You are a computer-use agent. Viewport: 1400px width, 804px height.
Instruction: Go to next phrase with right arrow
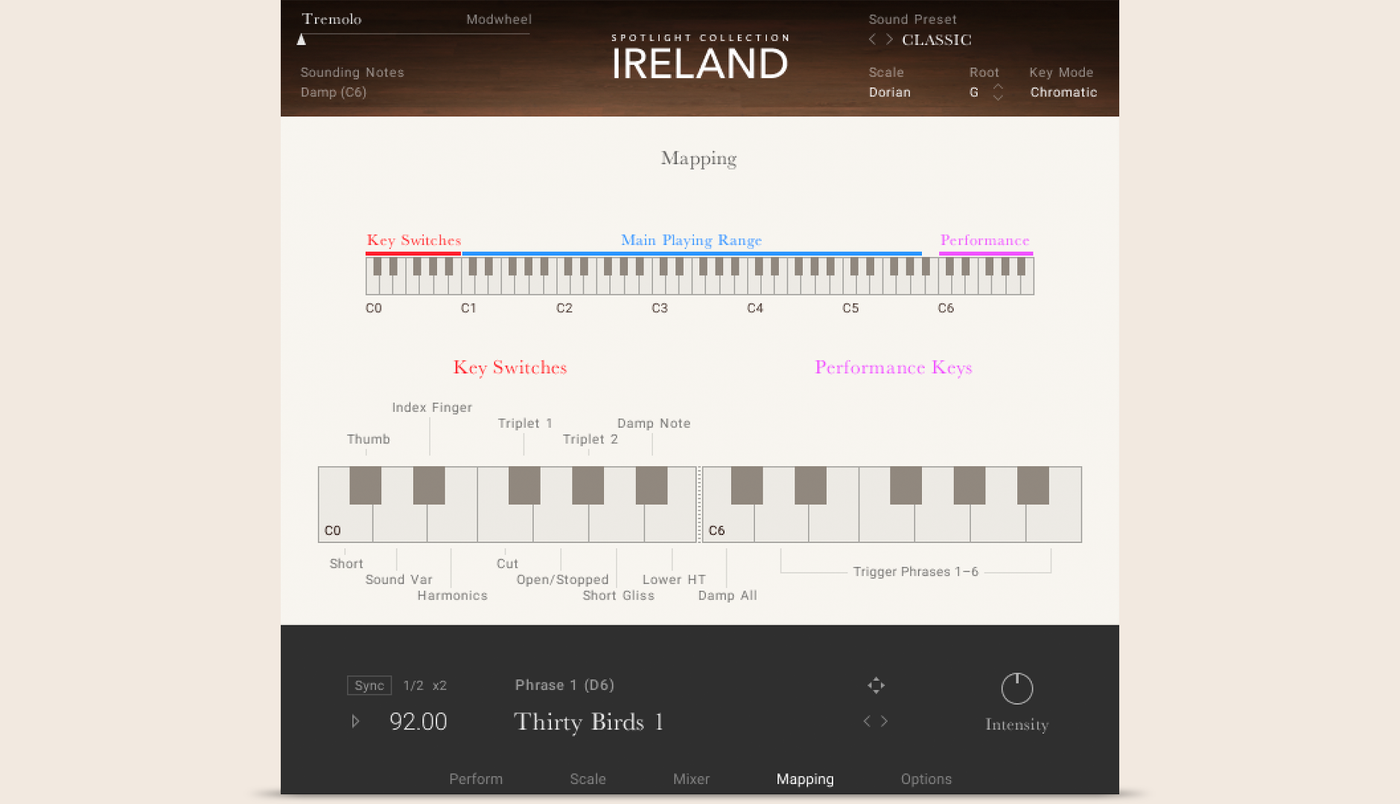[884, 721]
